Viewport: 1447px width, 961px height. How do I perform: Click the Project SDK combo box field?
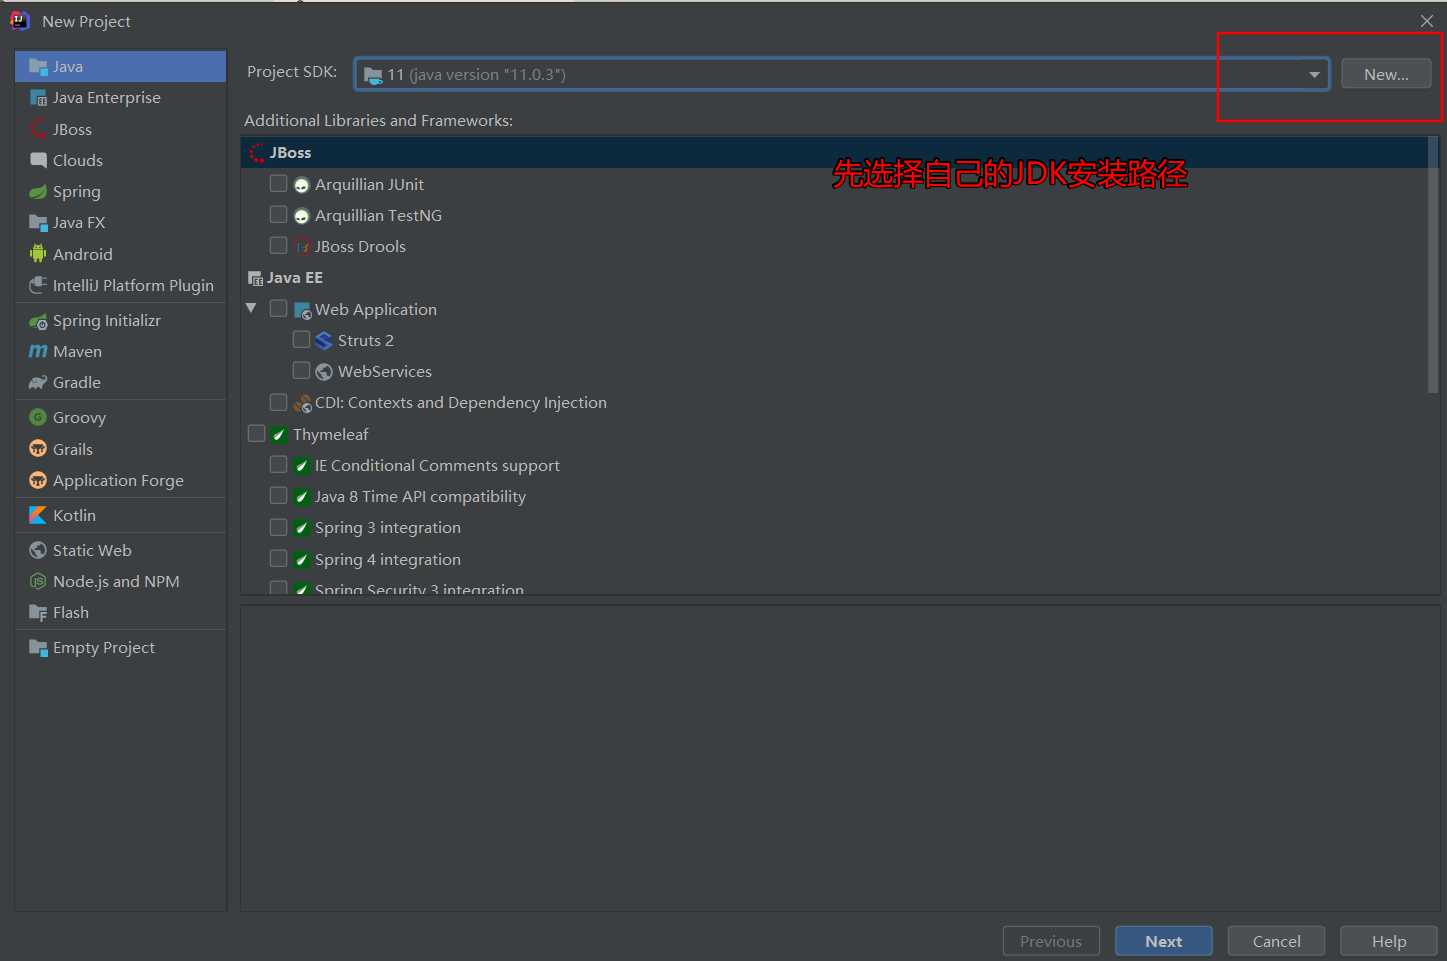842,75
